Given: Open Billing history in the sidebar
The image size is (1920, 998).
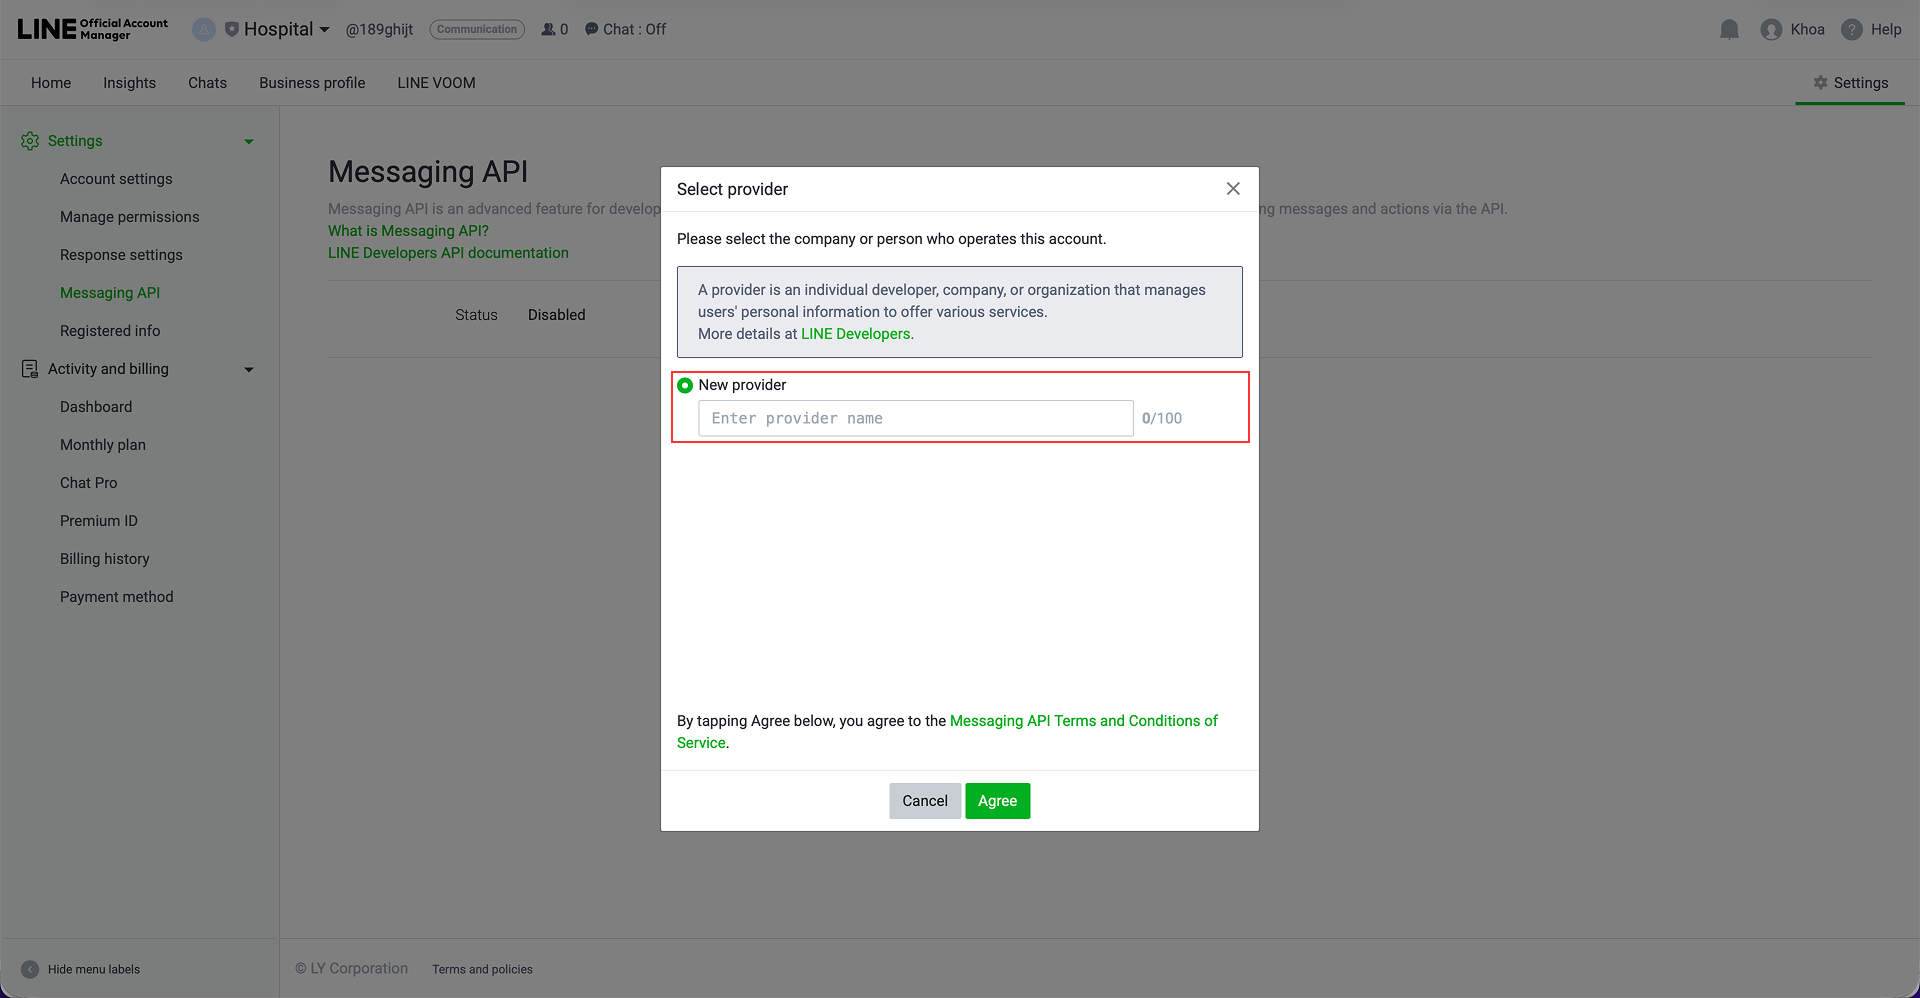Looking at the screenshot, I should (x=104, y=558).
